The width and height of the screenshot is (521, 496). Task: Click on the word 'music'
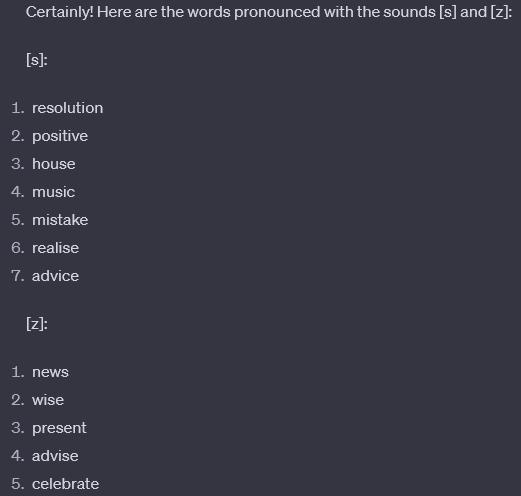coord(53,192)
